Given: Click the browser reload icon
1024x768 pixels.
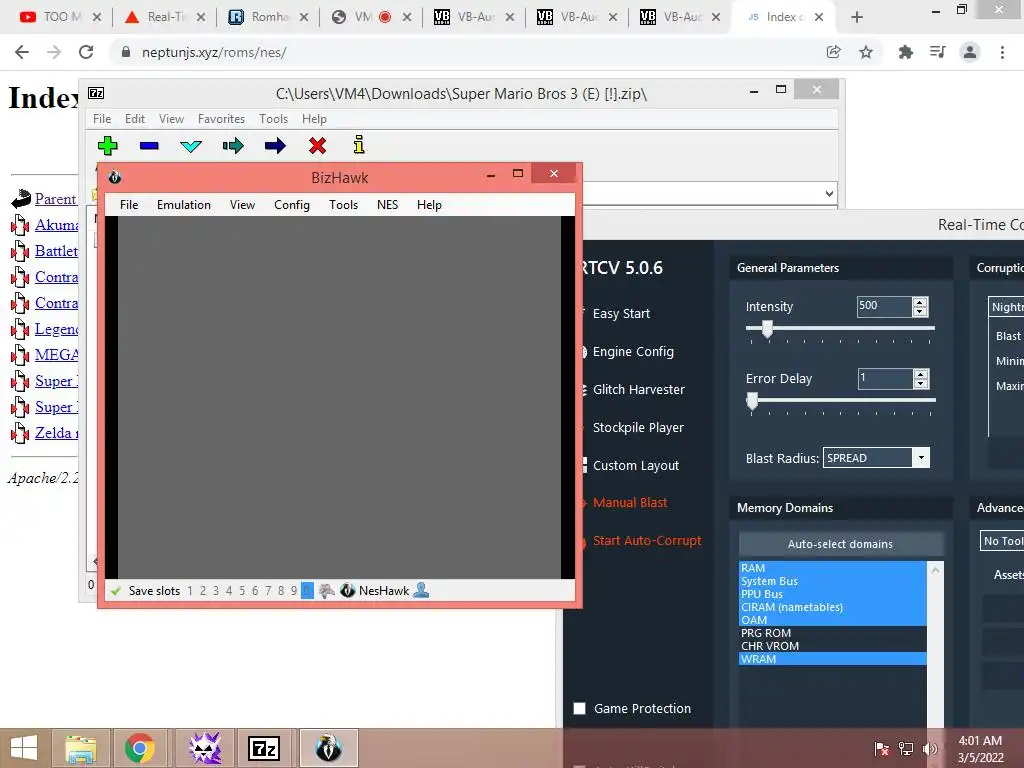Looking at the screenshot, I should pos(86,52).
